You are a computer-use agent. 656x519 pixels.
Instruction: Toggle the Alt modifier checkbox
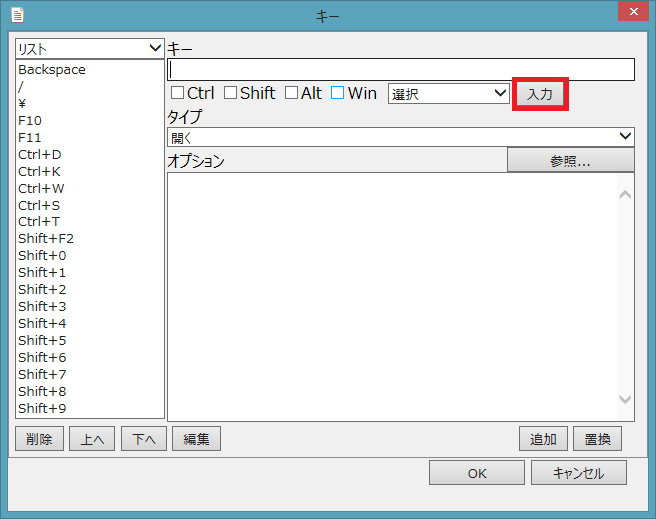pos(291,93)
